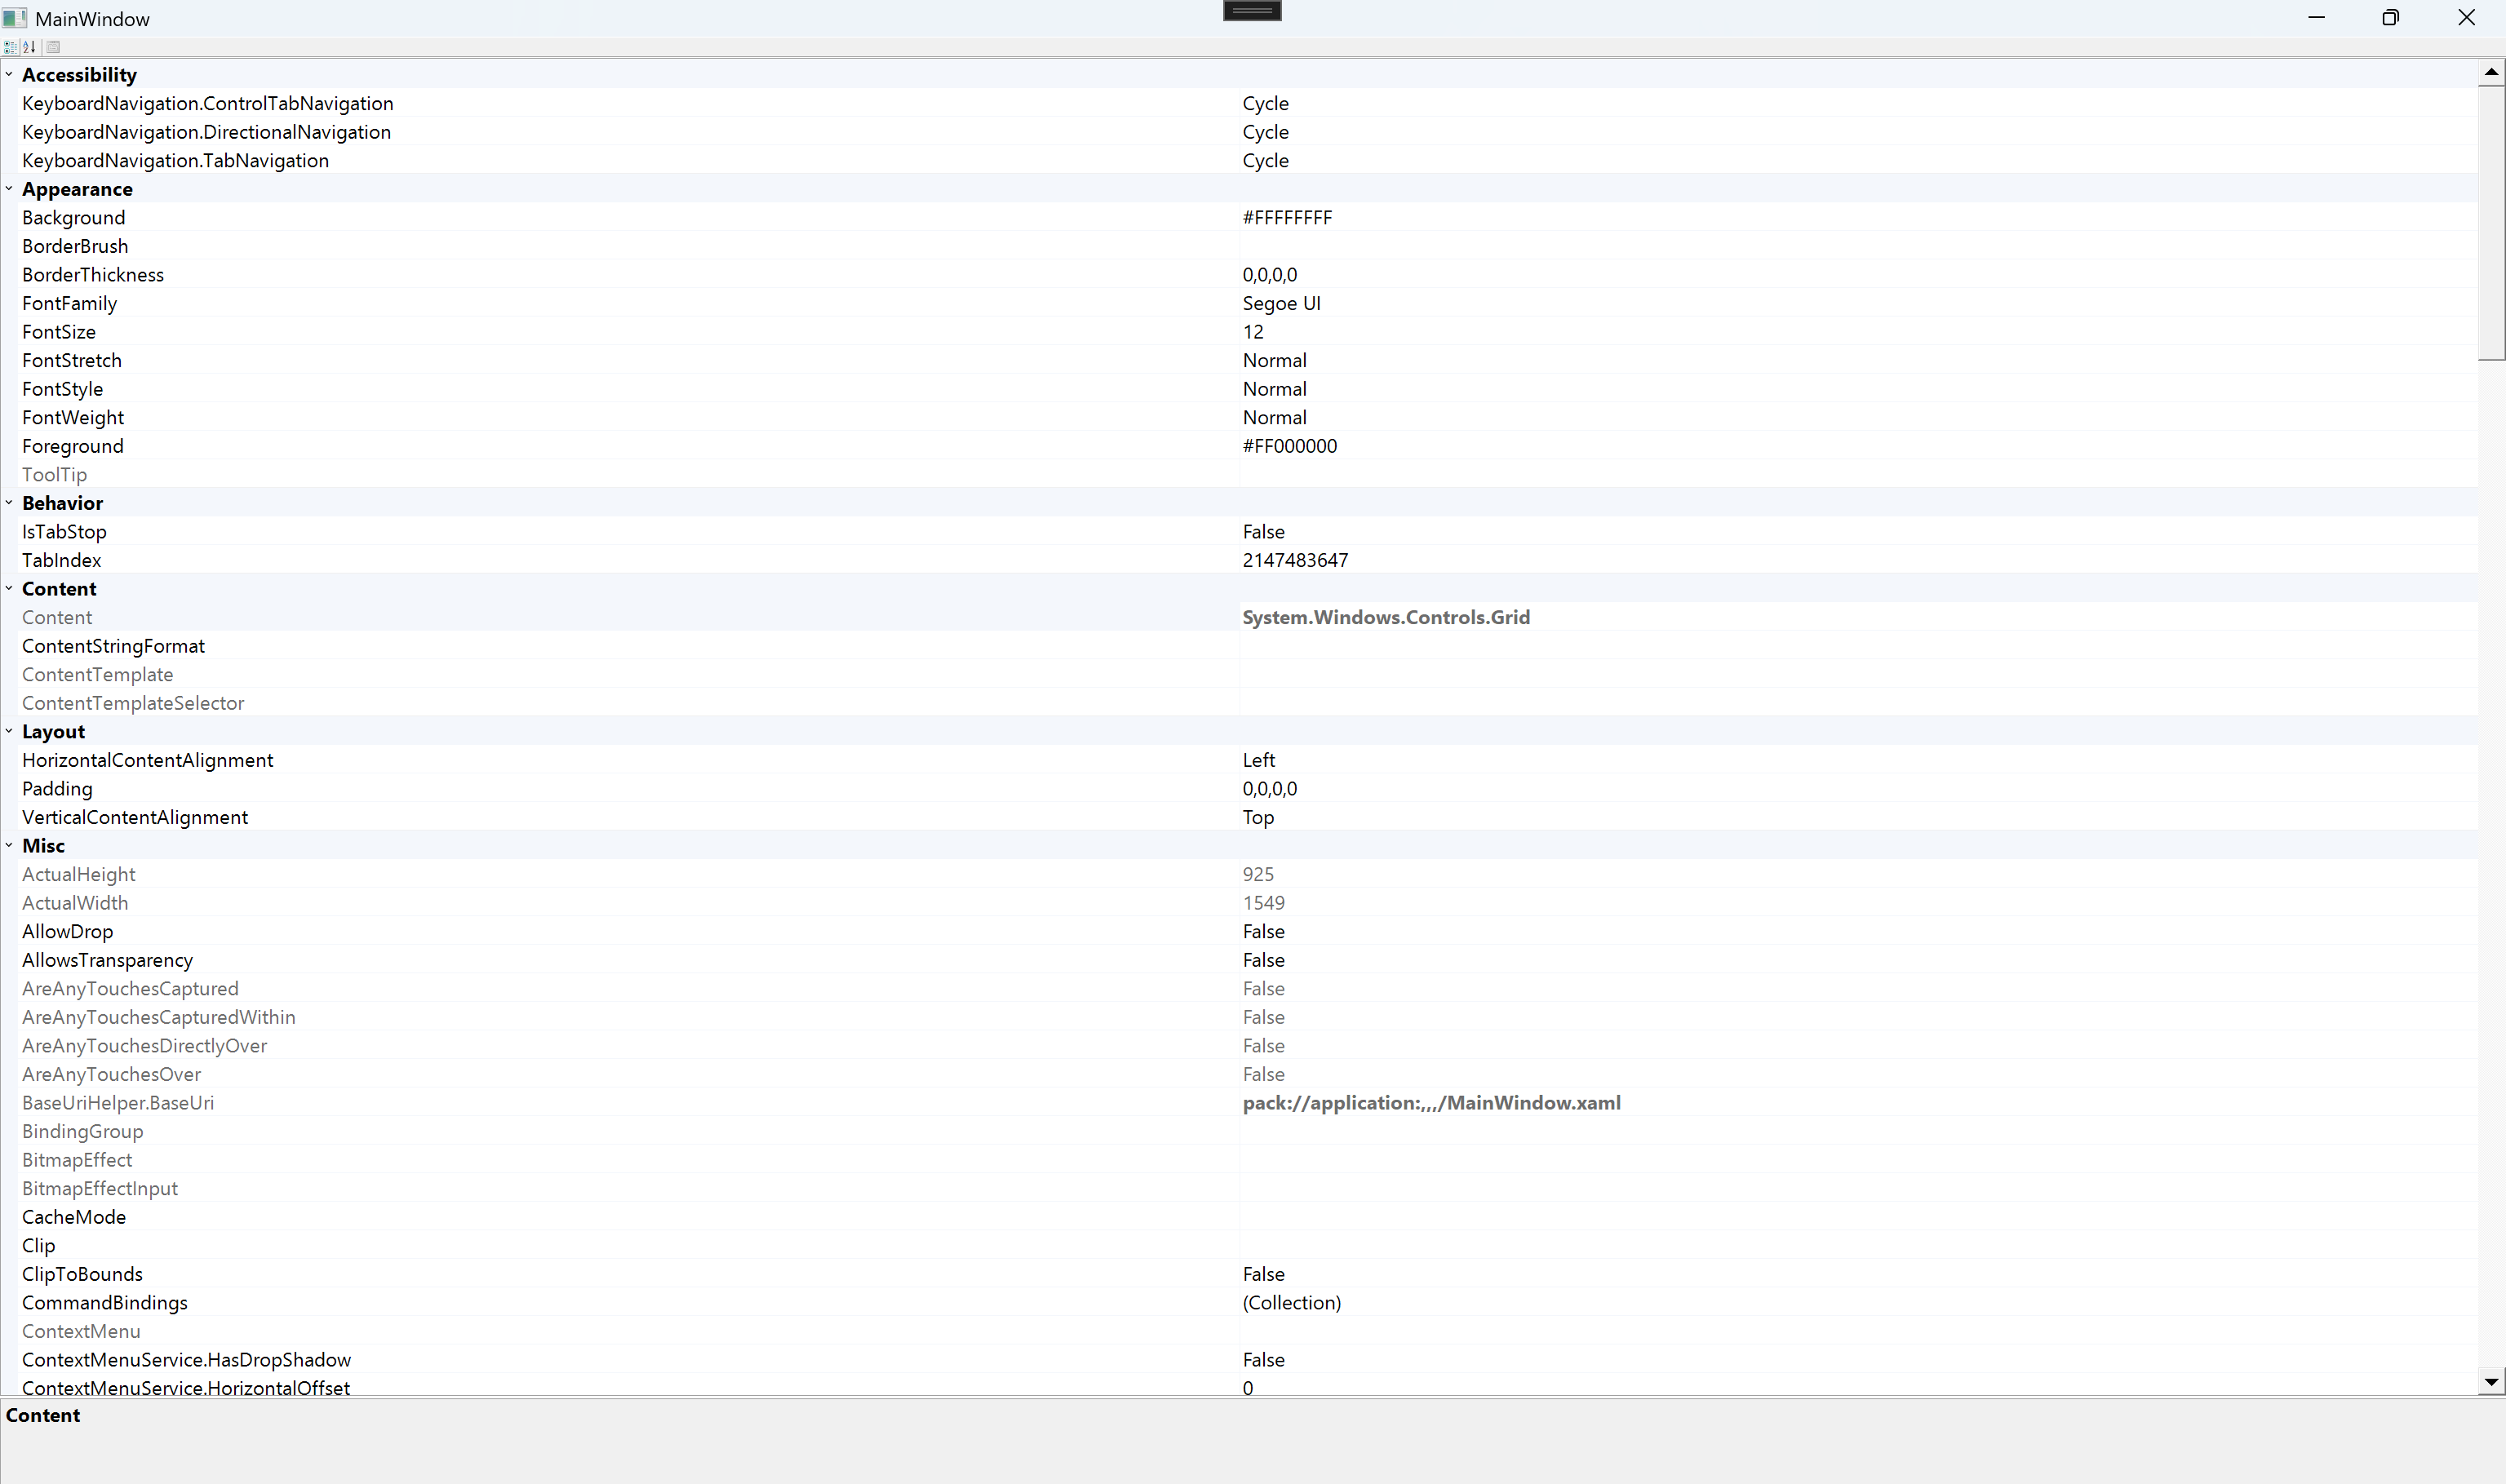Select the AllowDrop False value
2506x1484 pixels.
[x=1263, y=932]
